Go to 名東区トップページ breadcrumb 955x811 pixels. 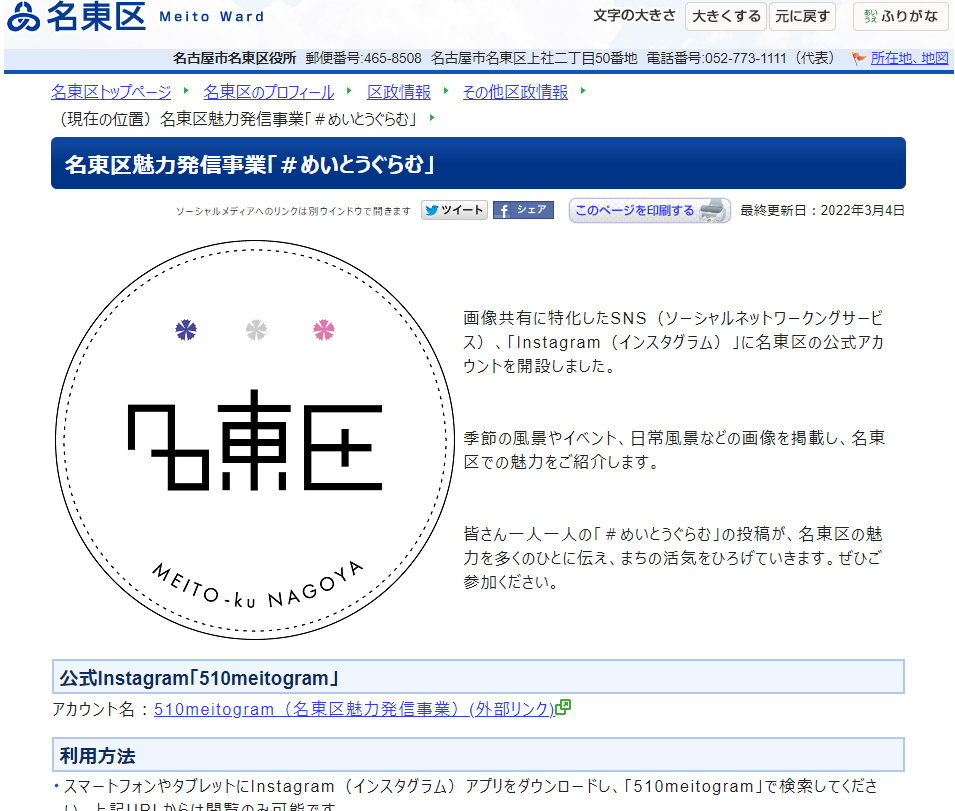tap(111, 92)
